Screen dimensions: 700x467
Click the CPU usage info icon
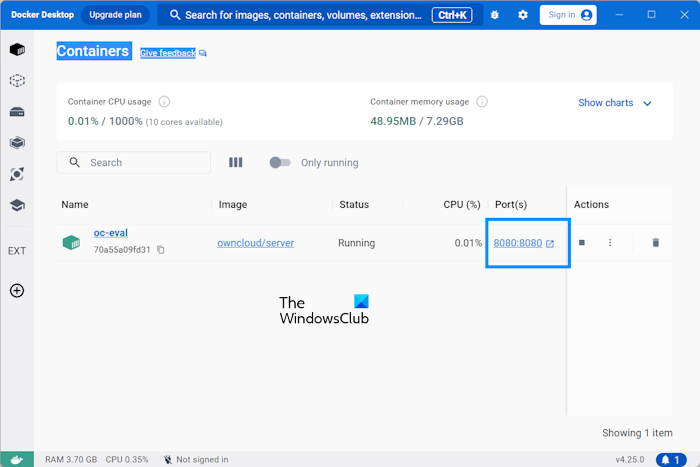pyautogui.click(x=164, y=102)
